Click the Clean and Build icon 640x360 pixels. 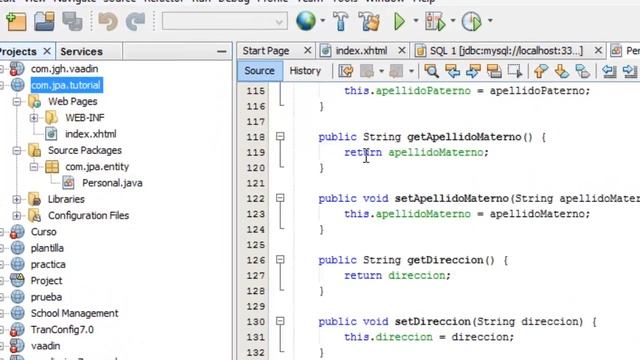369,21
